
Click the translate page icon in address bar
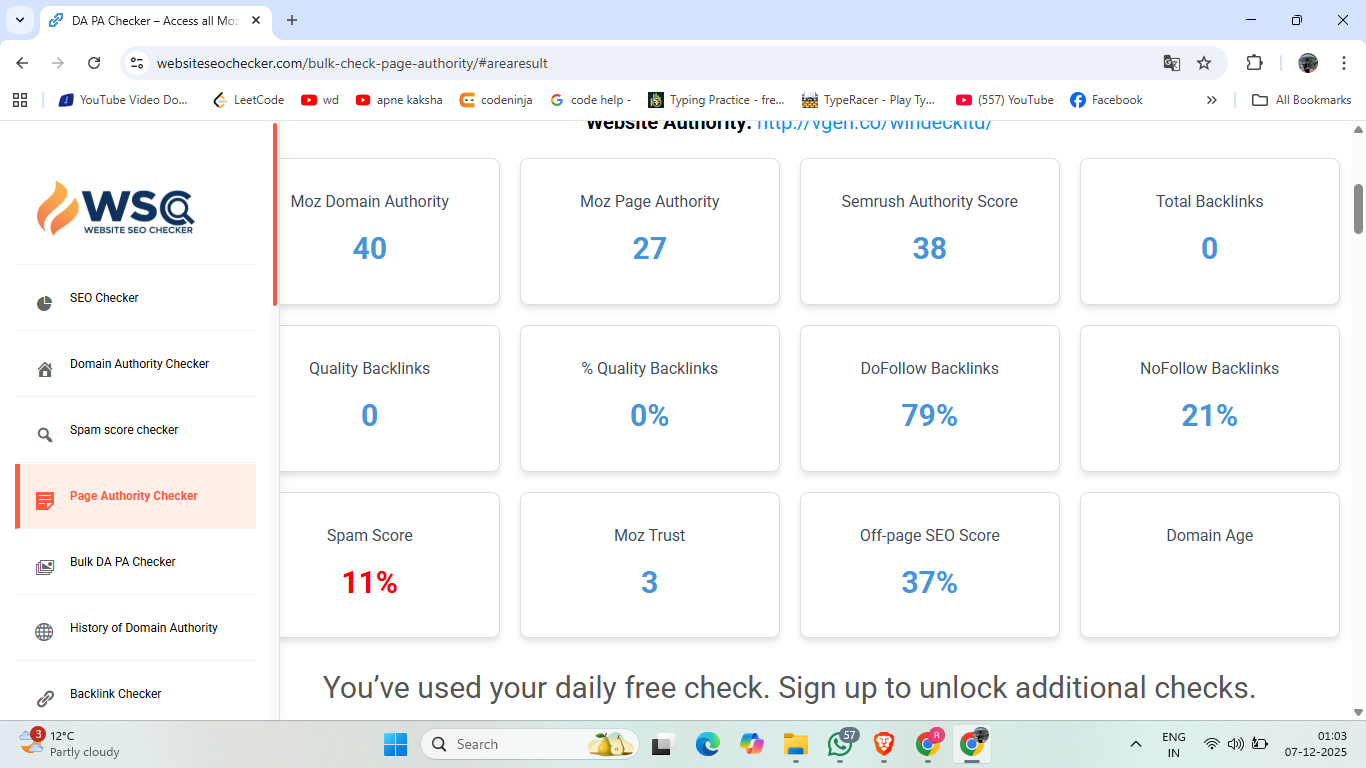coord(1171,63)
